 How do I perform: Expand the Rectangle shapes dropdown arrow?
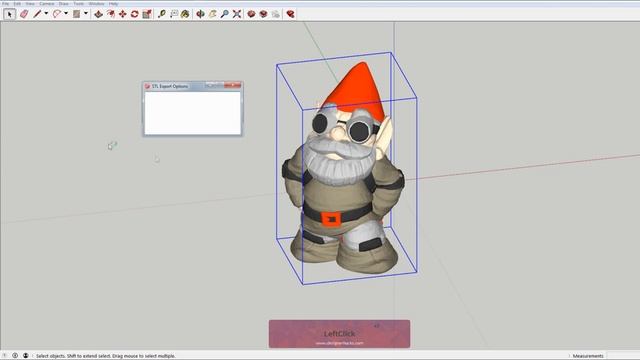pos(86,14)
